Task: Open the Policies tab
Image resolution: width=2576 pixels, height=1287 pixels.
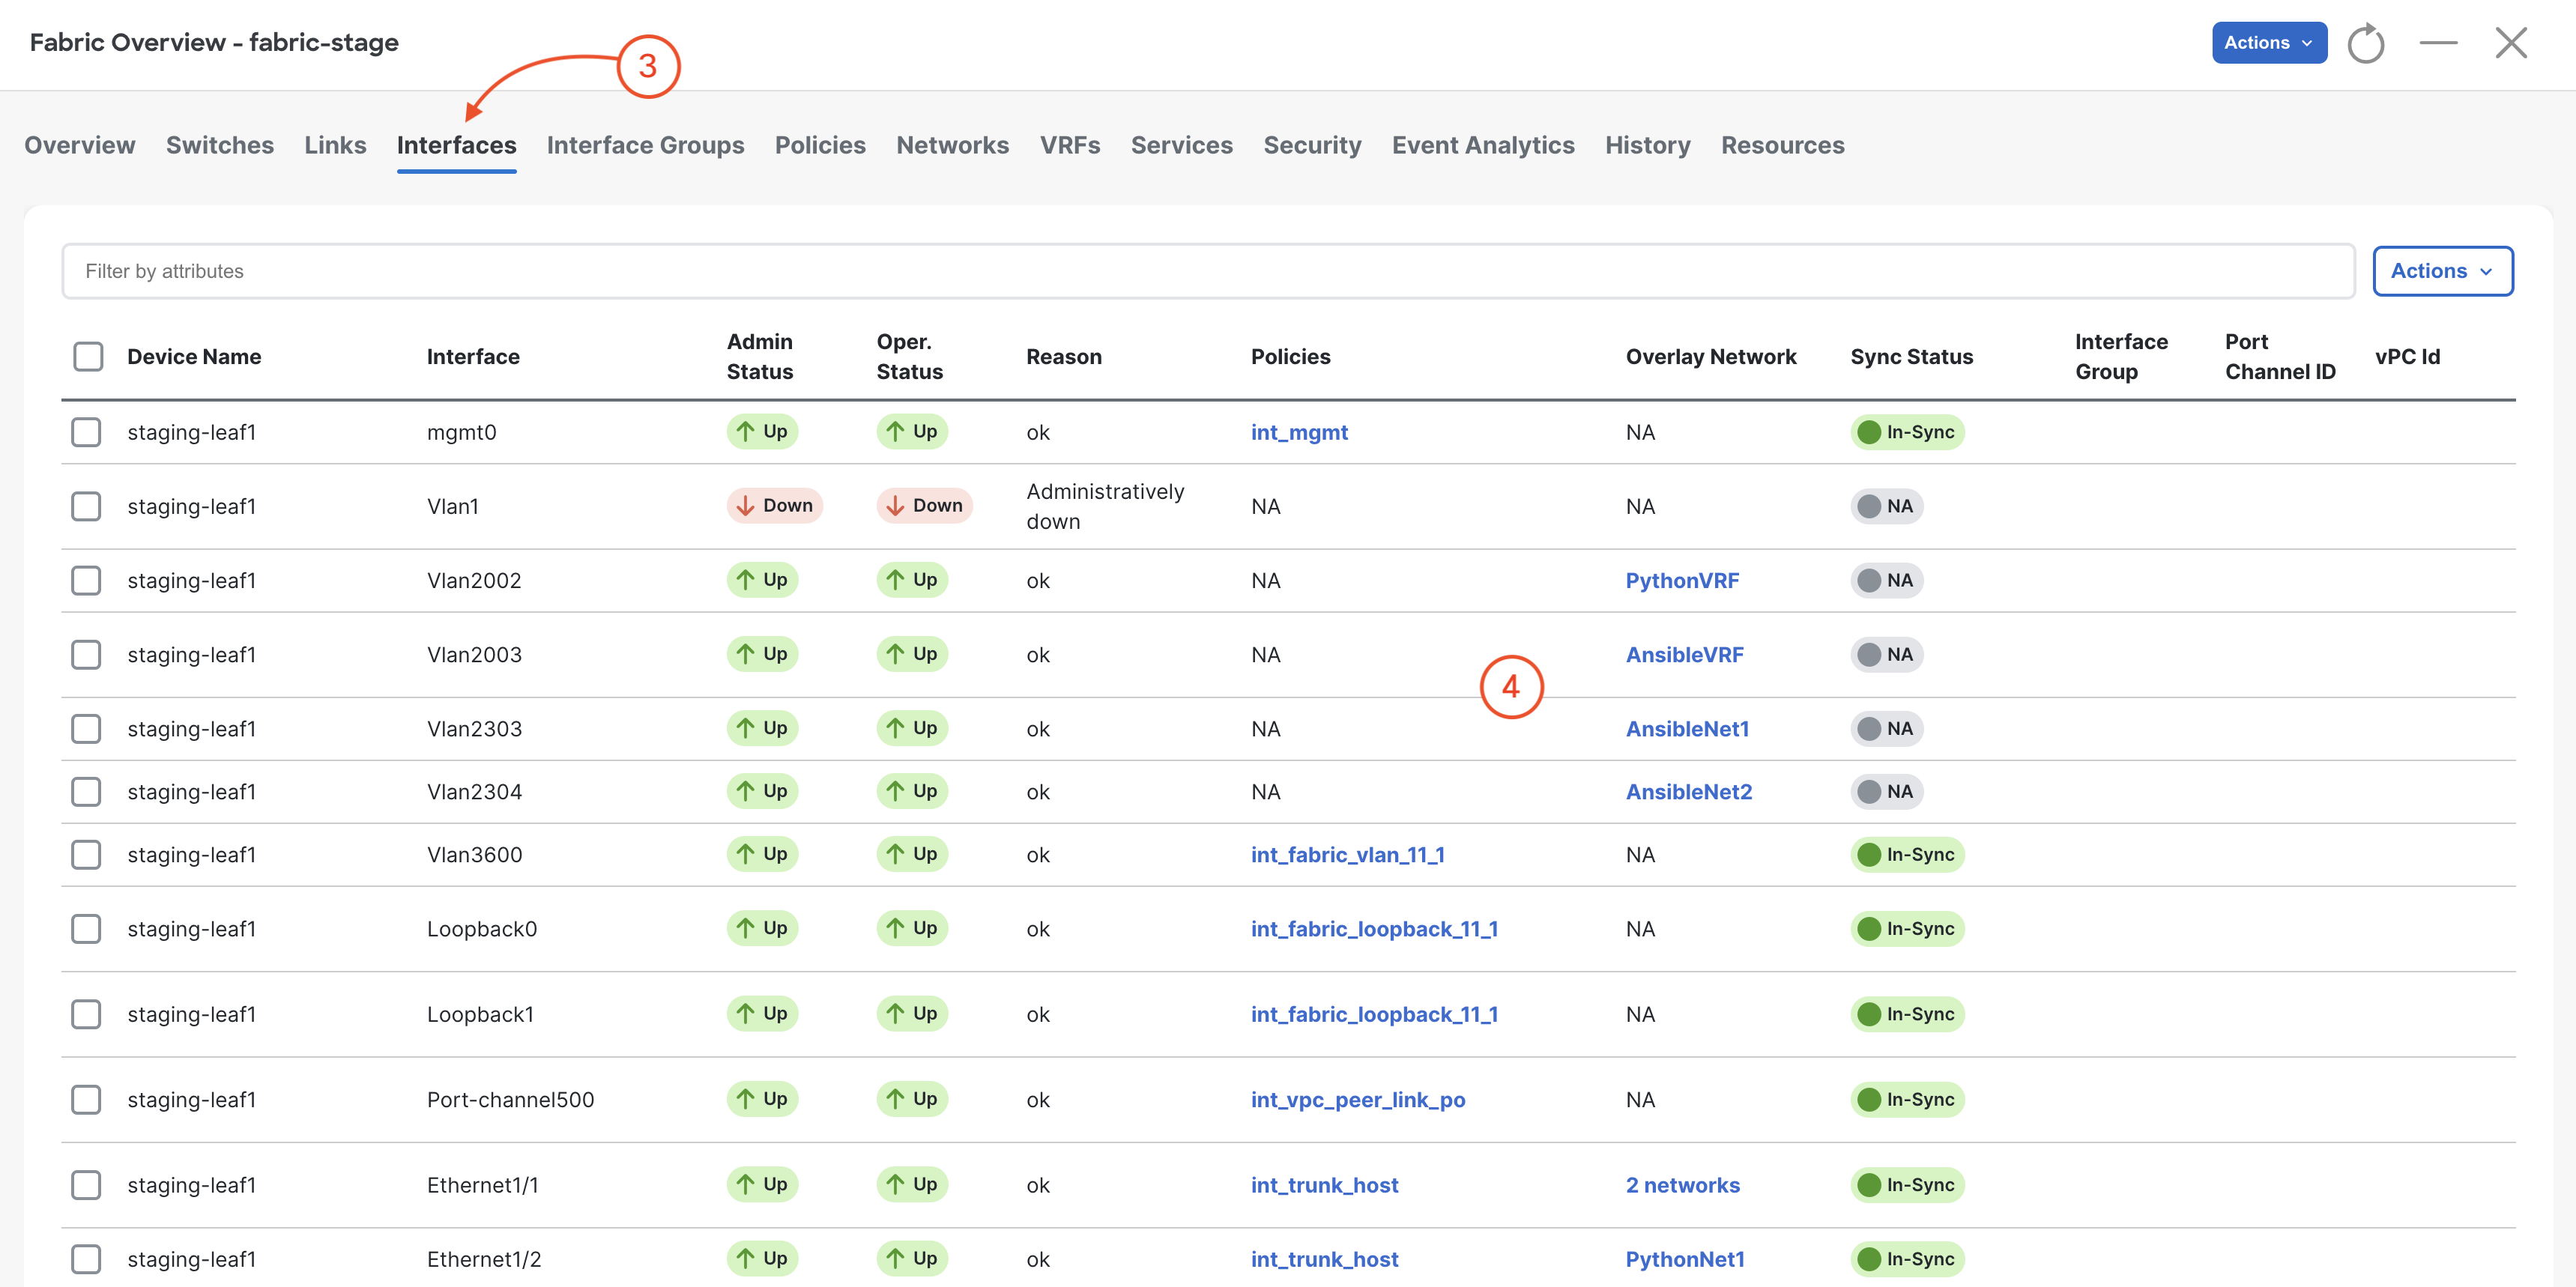Action: pos(820,145)
